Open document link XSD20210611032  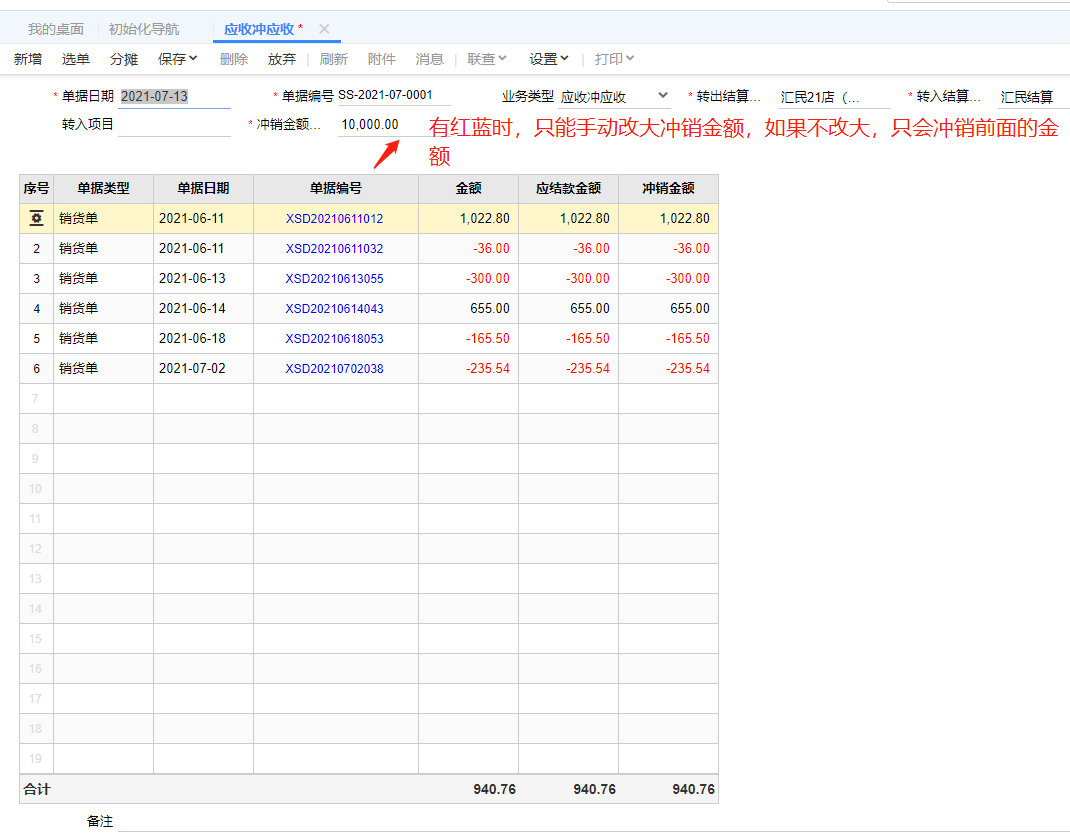334,249
